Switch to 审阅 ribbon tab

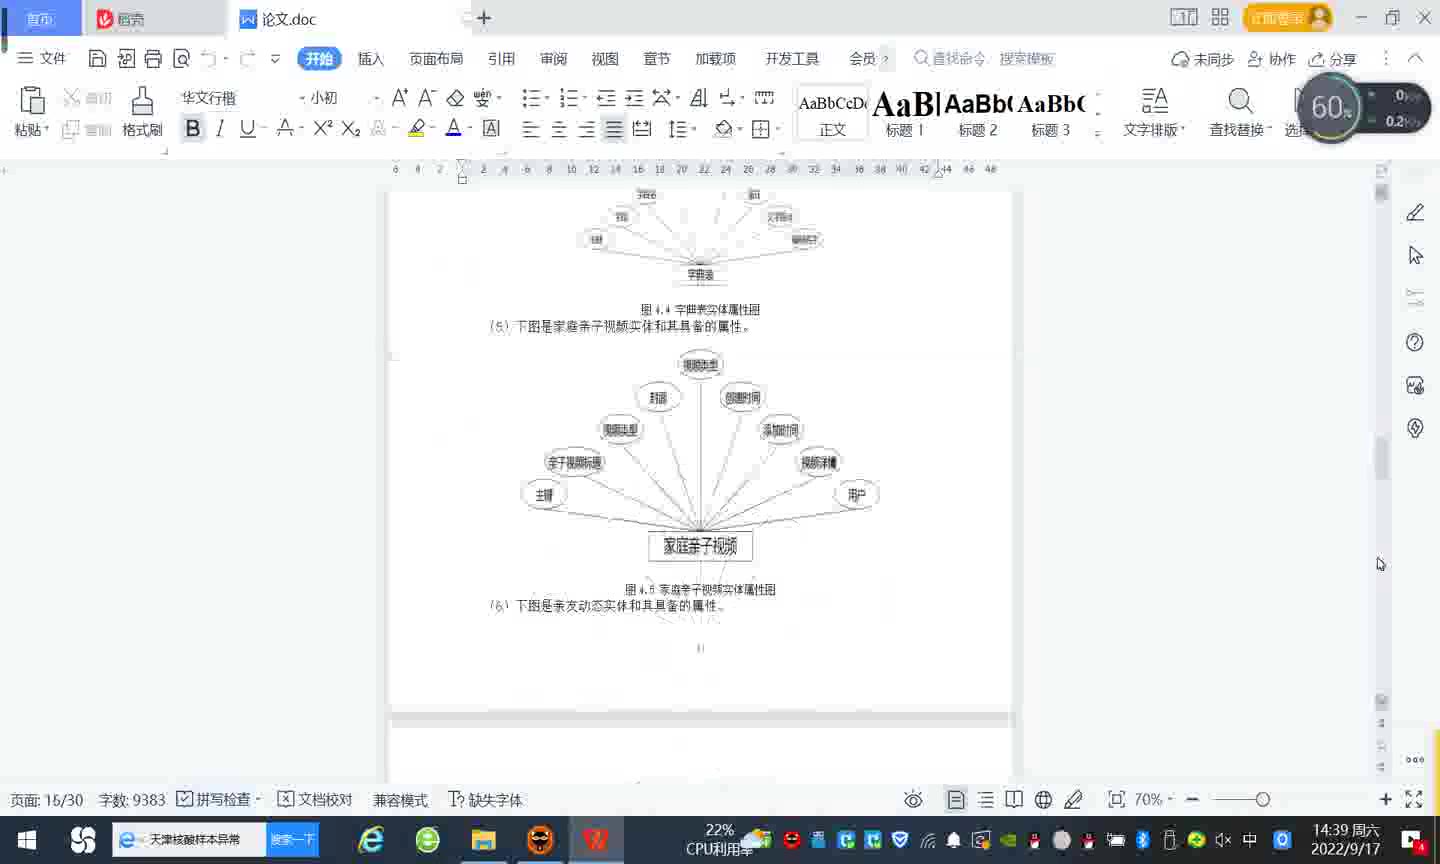pyautogui.click(x=553, y=59)
